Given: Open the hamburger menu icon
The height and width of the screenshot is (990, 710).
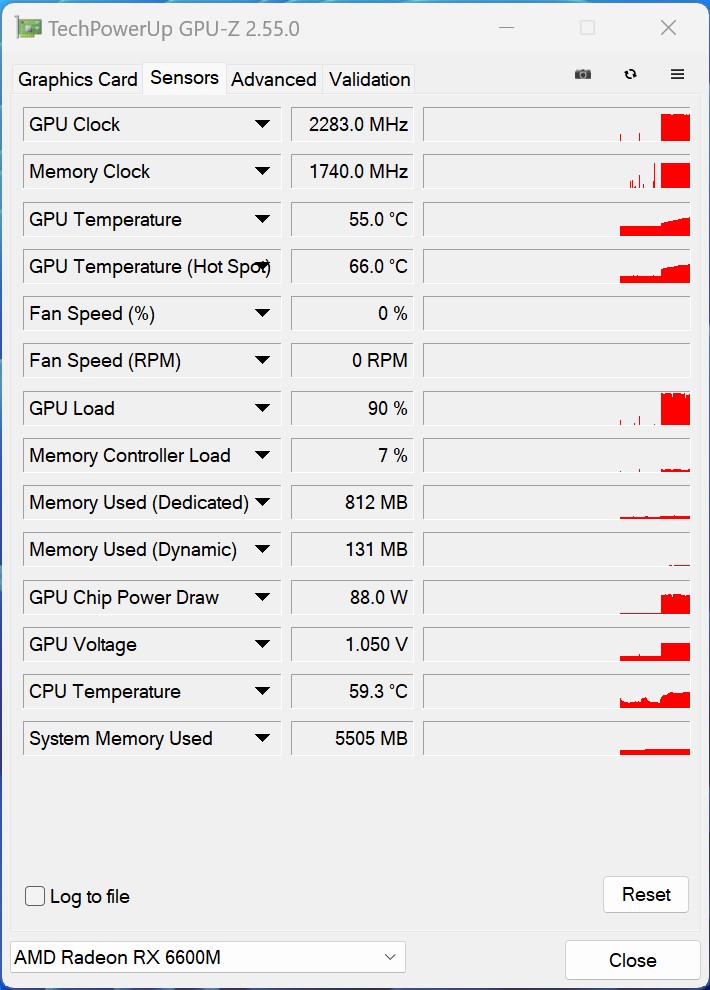Looking at the screenshot, I should point(677,74).
